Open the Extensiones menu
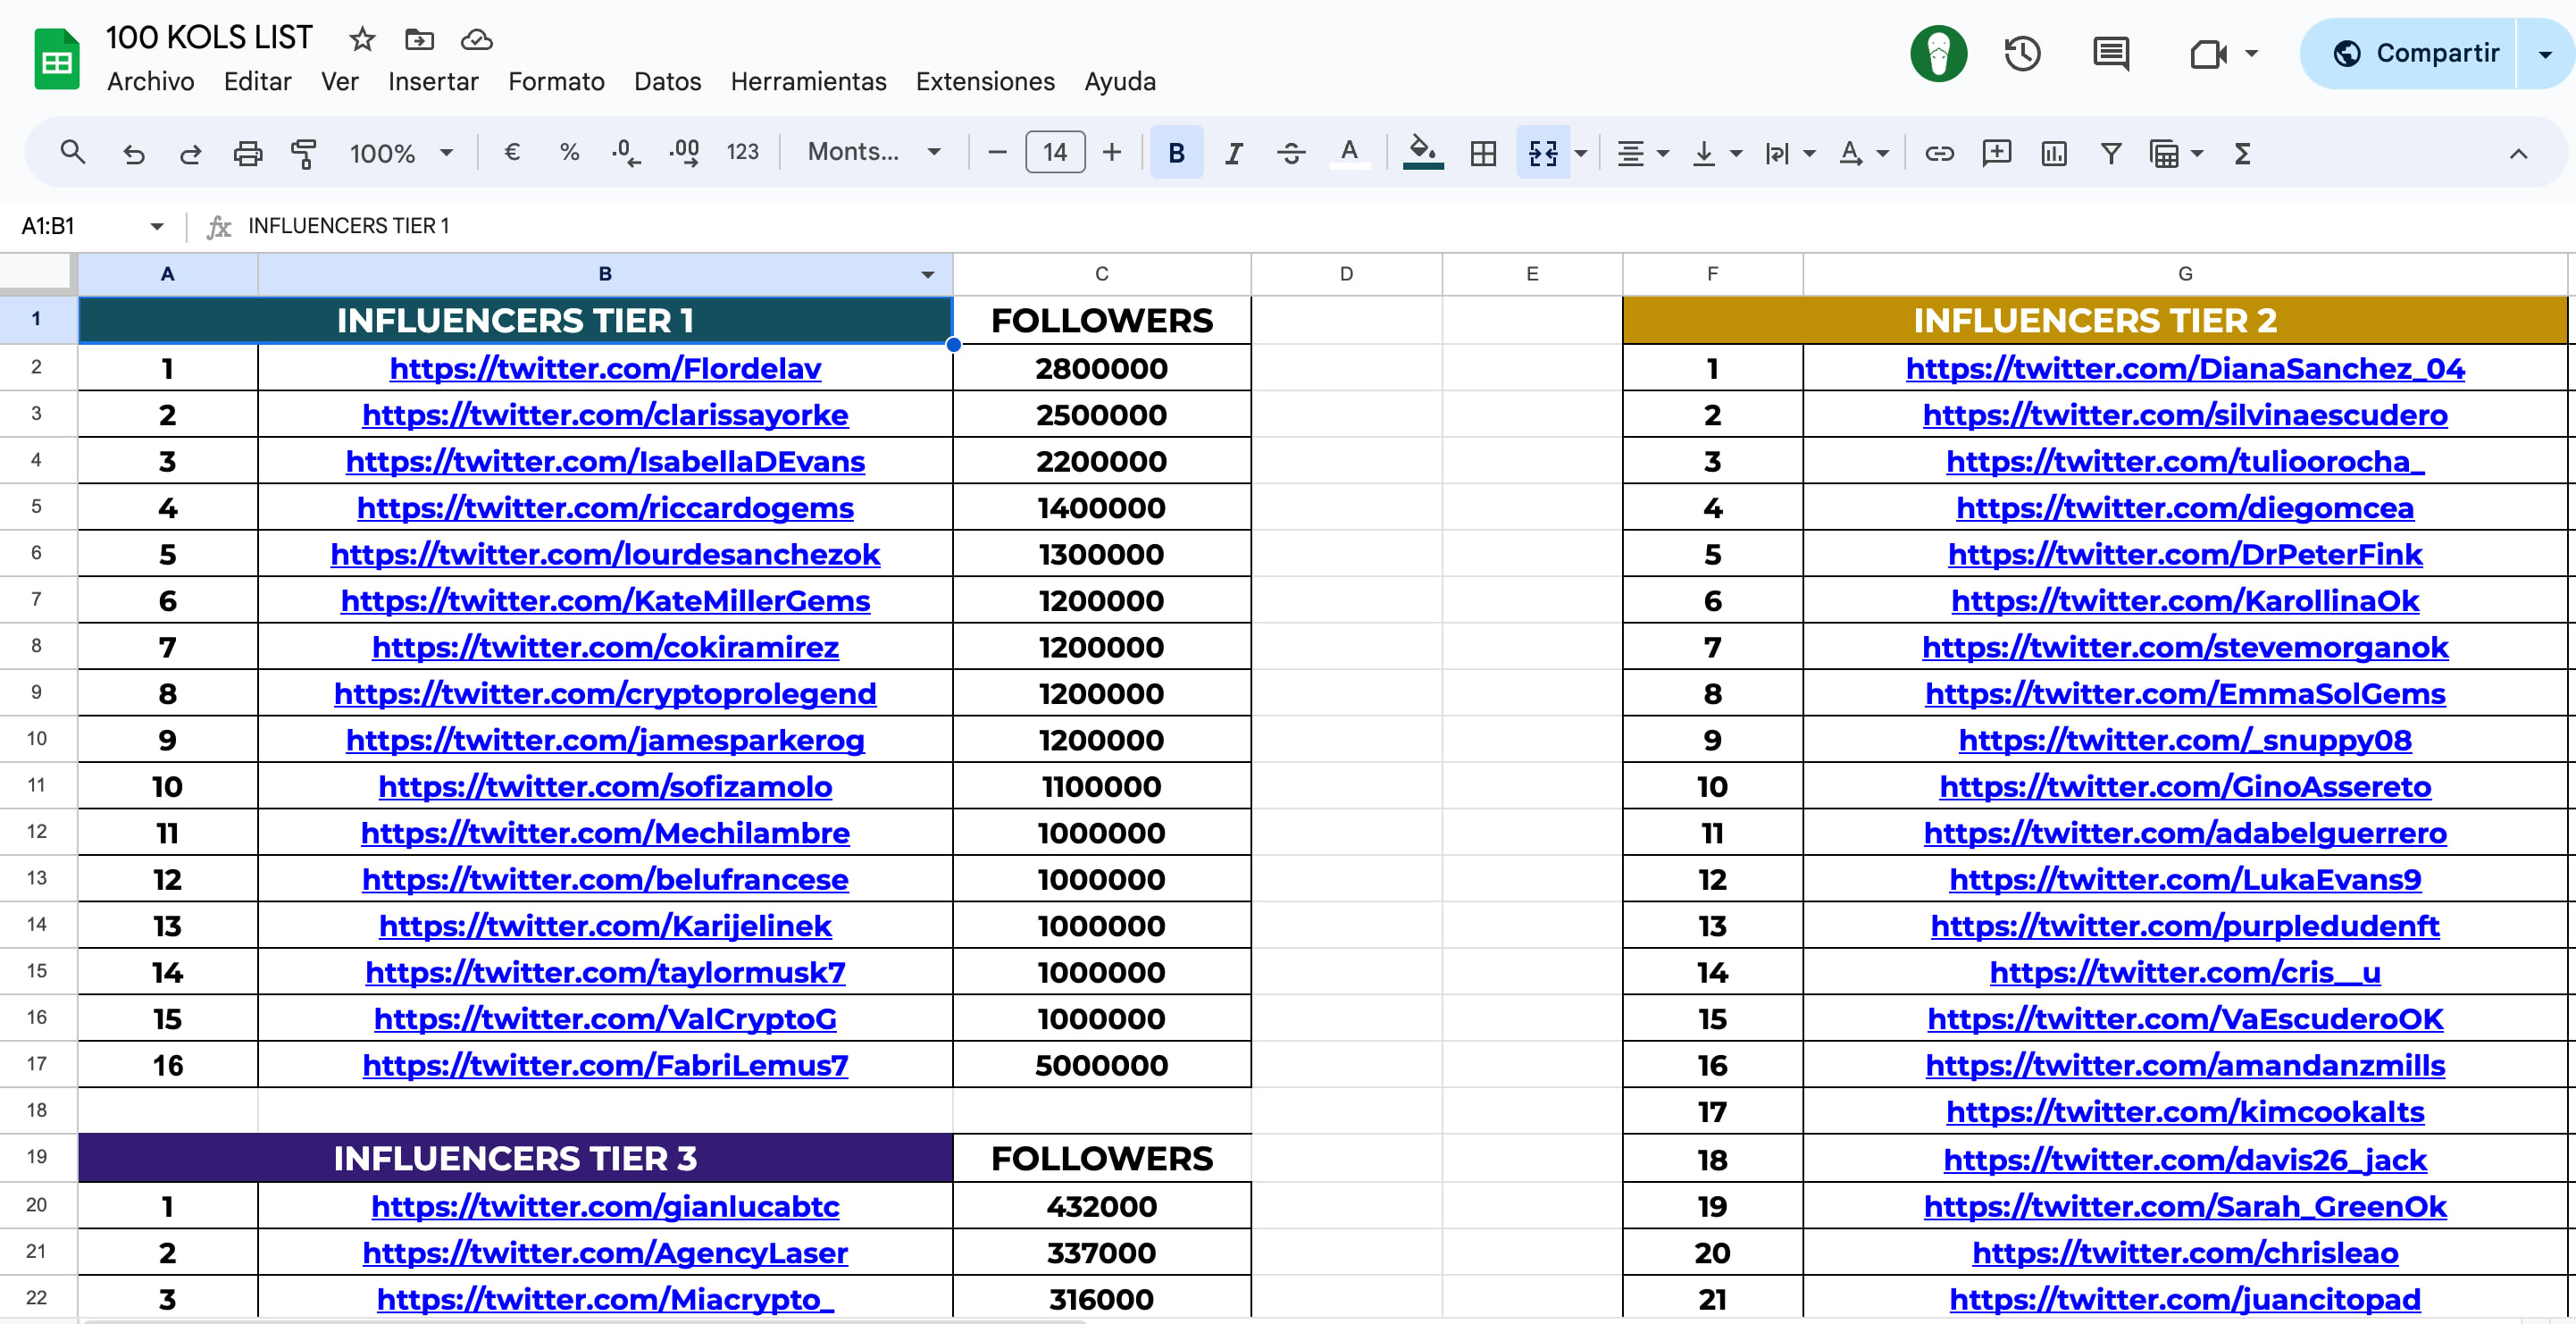 [x=985, y=82]
